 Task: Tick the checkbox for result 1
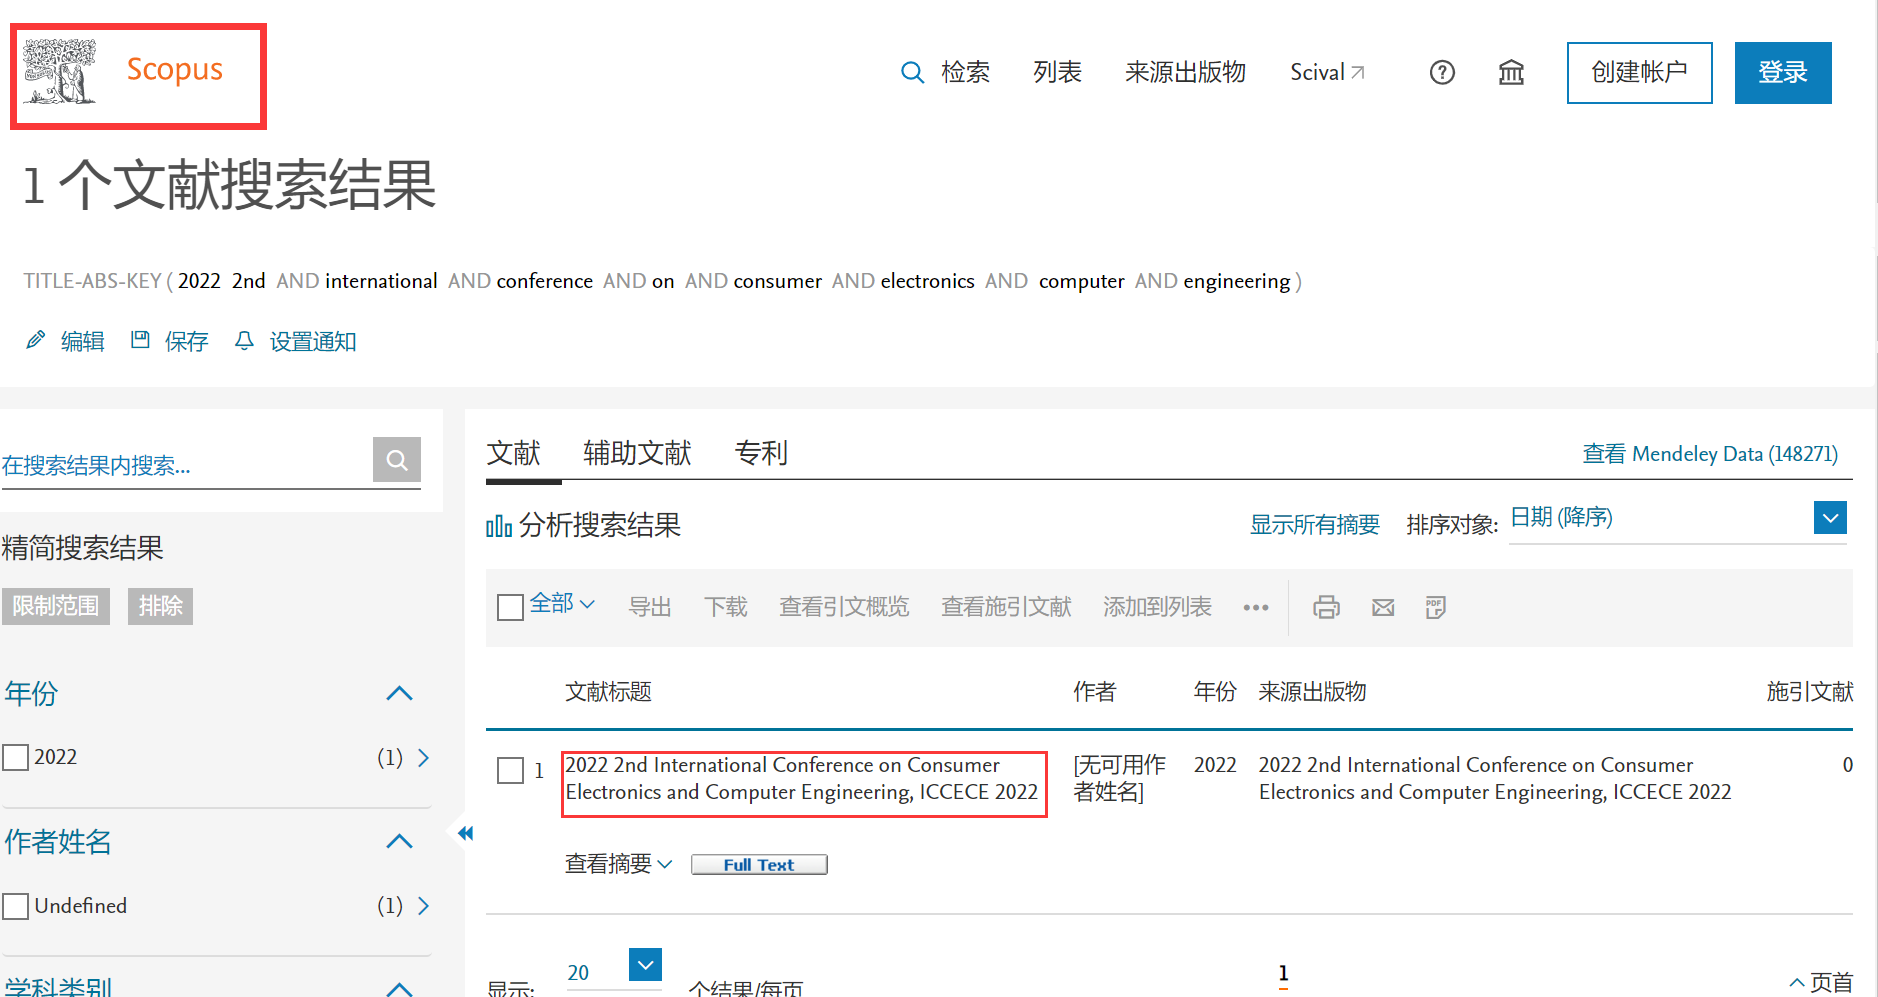click(510, 770)
